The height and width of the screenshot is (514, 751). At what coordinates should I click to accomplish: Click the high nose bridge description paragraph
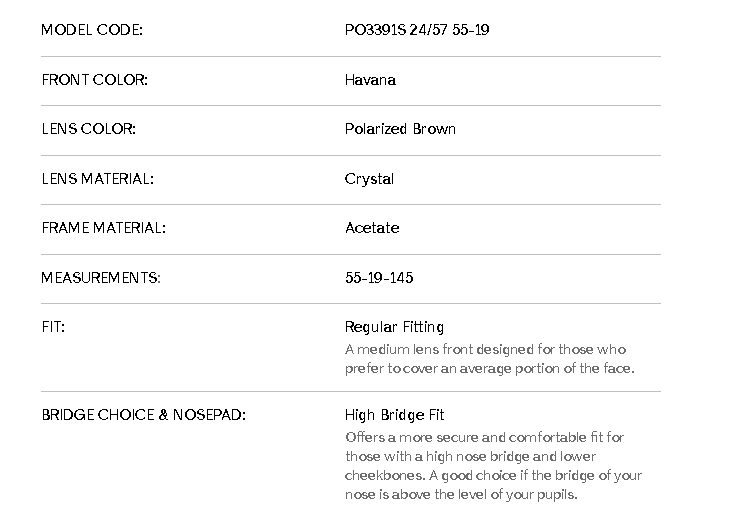pos(493,466)
